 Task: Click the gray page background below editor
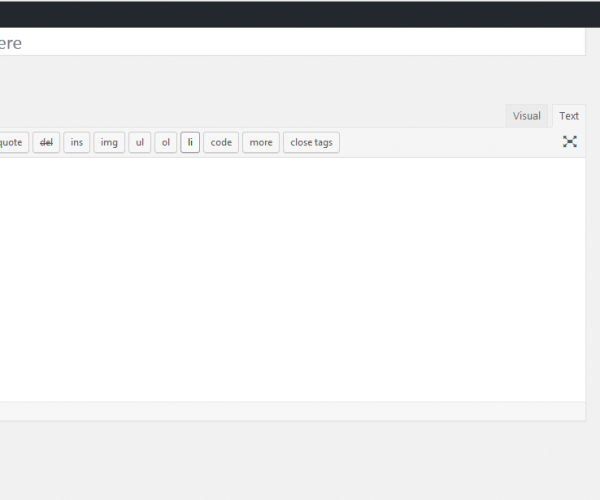[x=300, y=460]
